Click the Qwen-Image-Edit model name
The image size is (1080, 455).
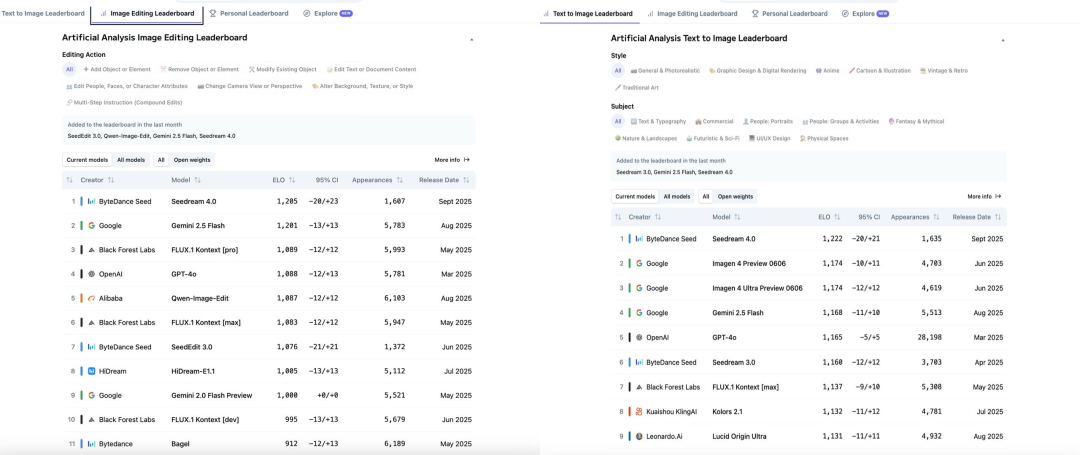tap(199, 298)
